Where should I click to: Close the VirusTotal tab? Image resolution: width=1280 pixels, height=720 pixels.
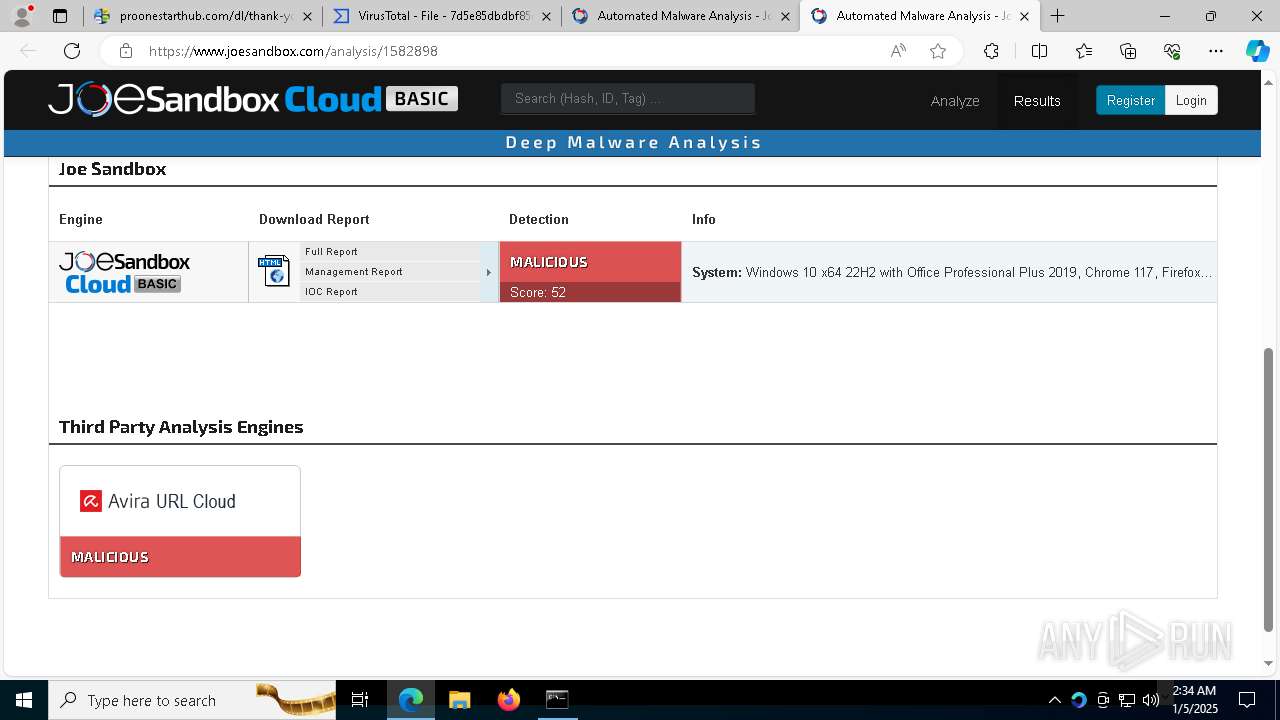(x=546, y=16)
